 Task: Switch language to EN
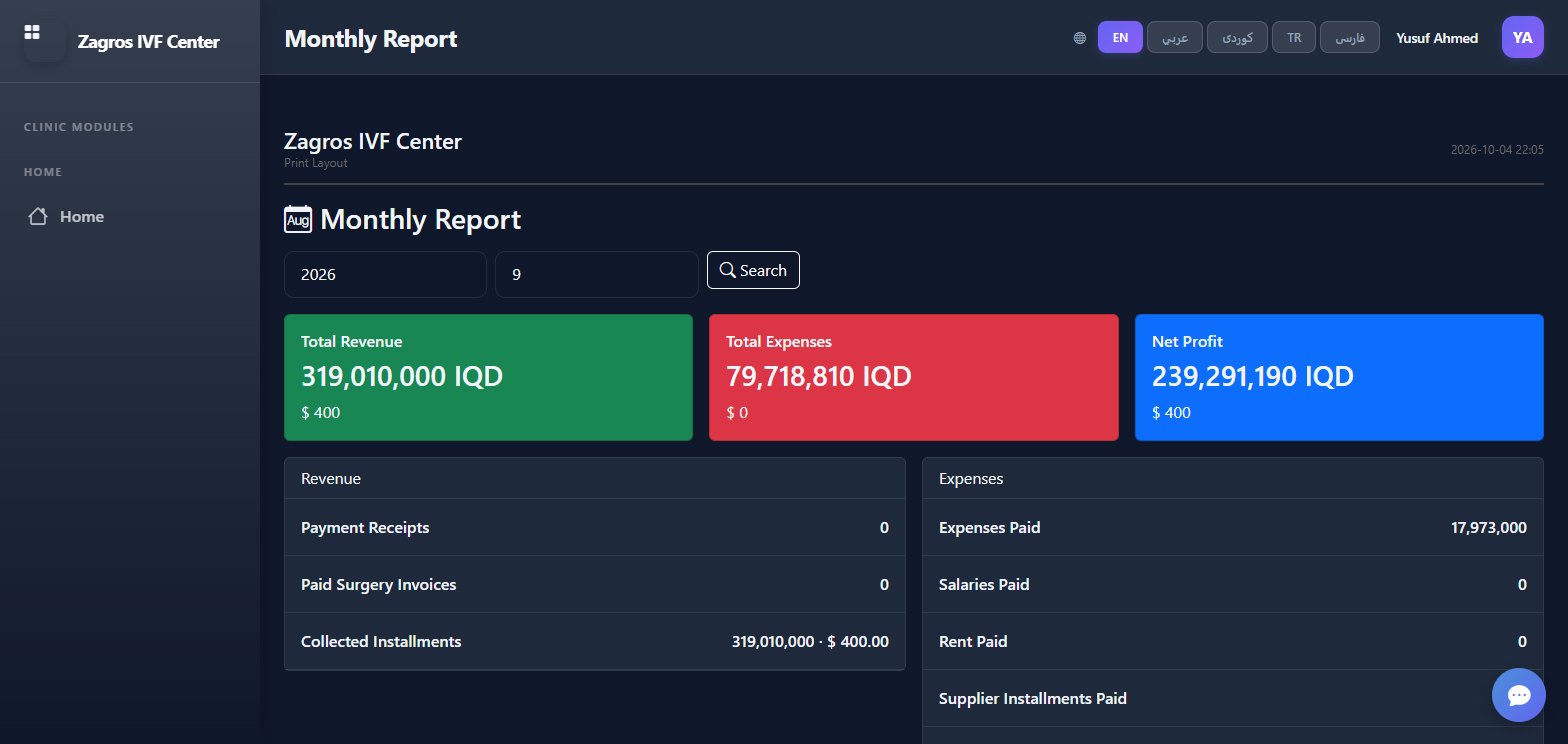(x=1120, y=38)
